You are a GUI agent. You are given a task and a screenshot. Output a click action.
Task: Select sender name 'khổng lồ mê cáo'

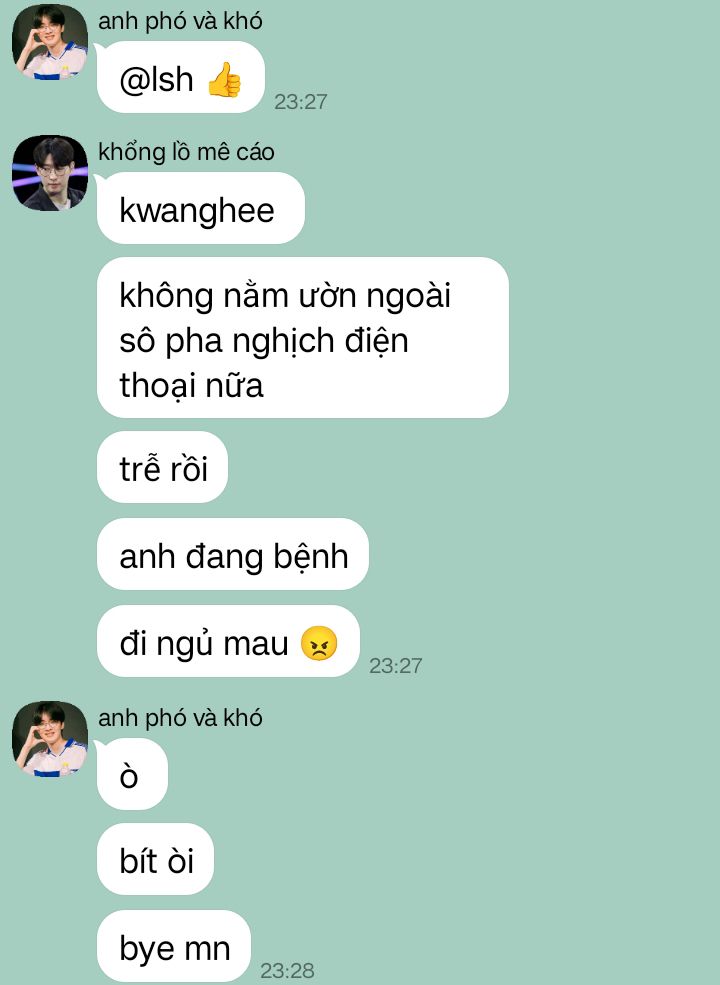[186, 152]
